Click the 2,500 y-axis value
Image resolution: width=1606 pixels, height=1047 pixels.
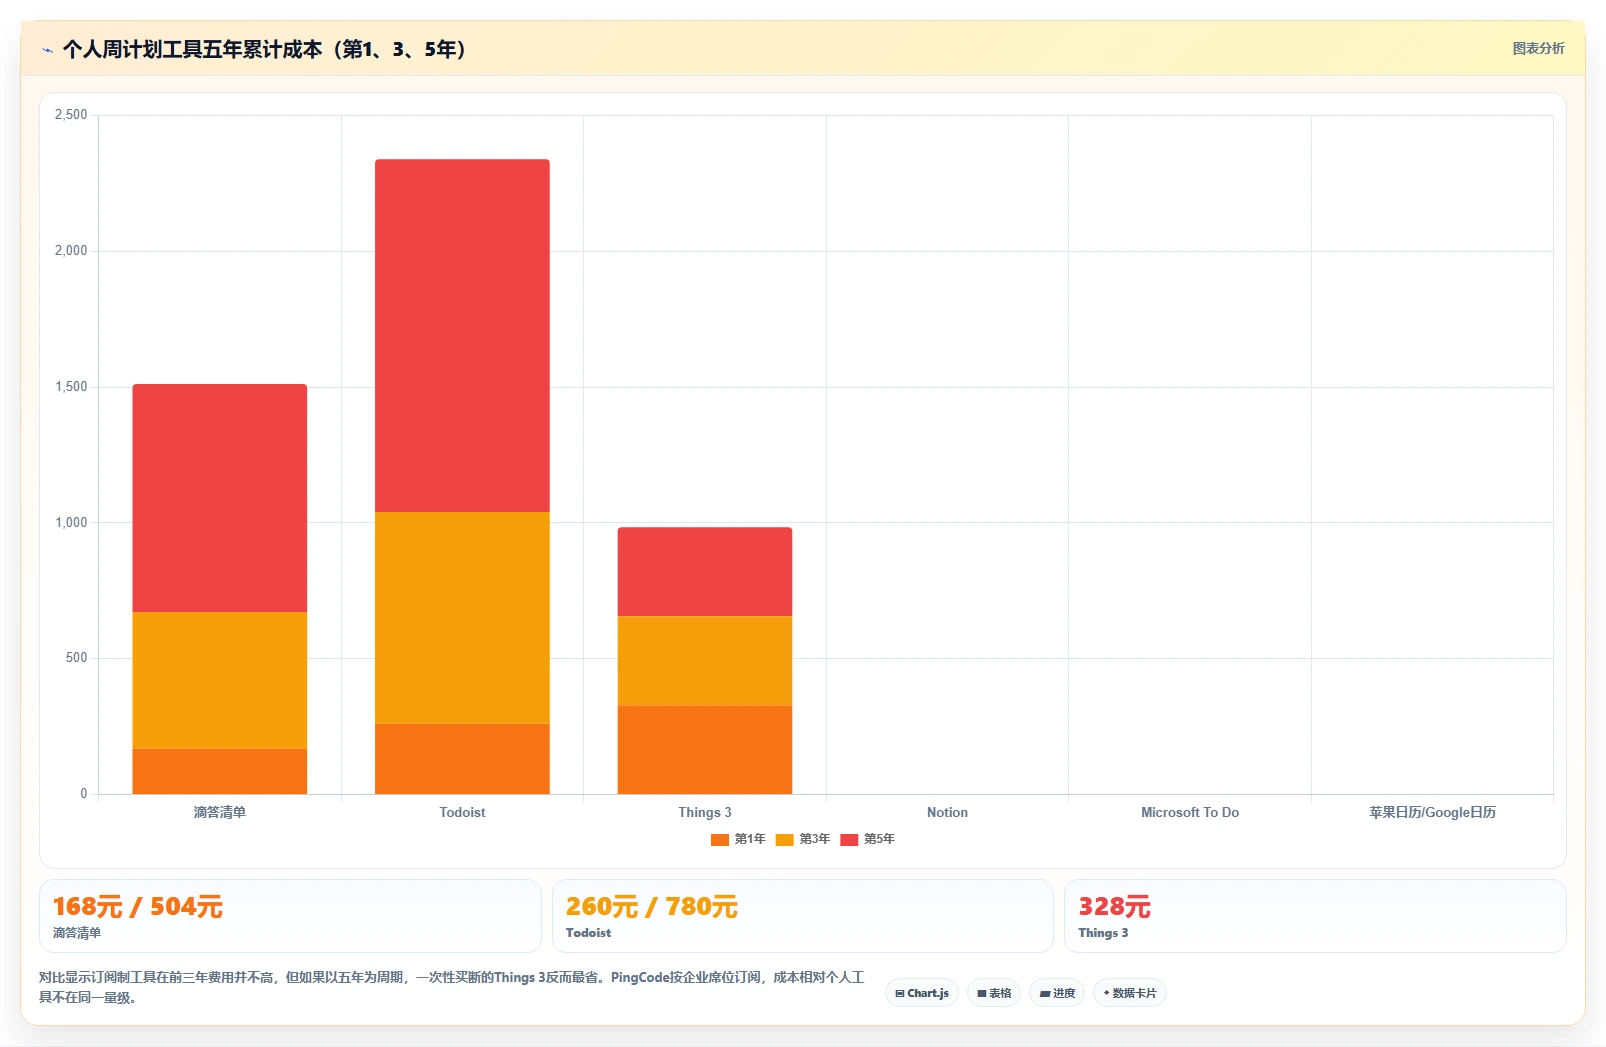pos(71,115)
